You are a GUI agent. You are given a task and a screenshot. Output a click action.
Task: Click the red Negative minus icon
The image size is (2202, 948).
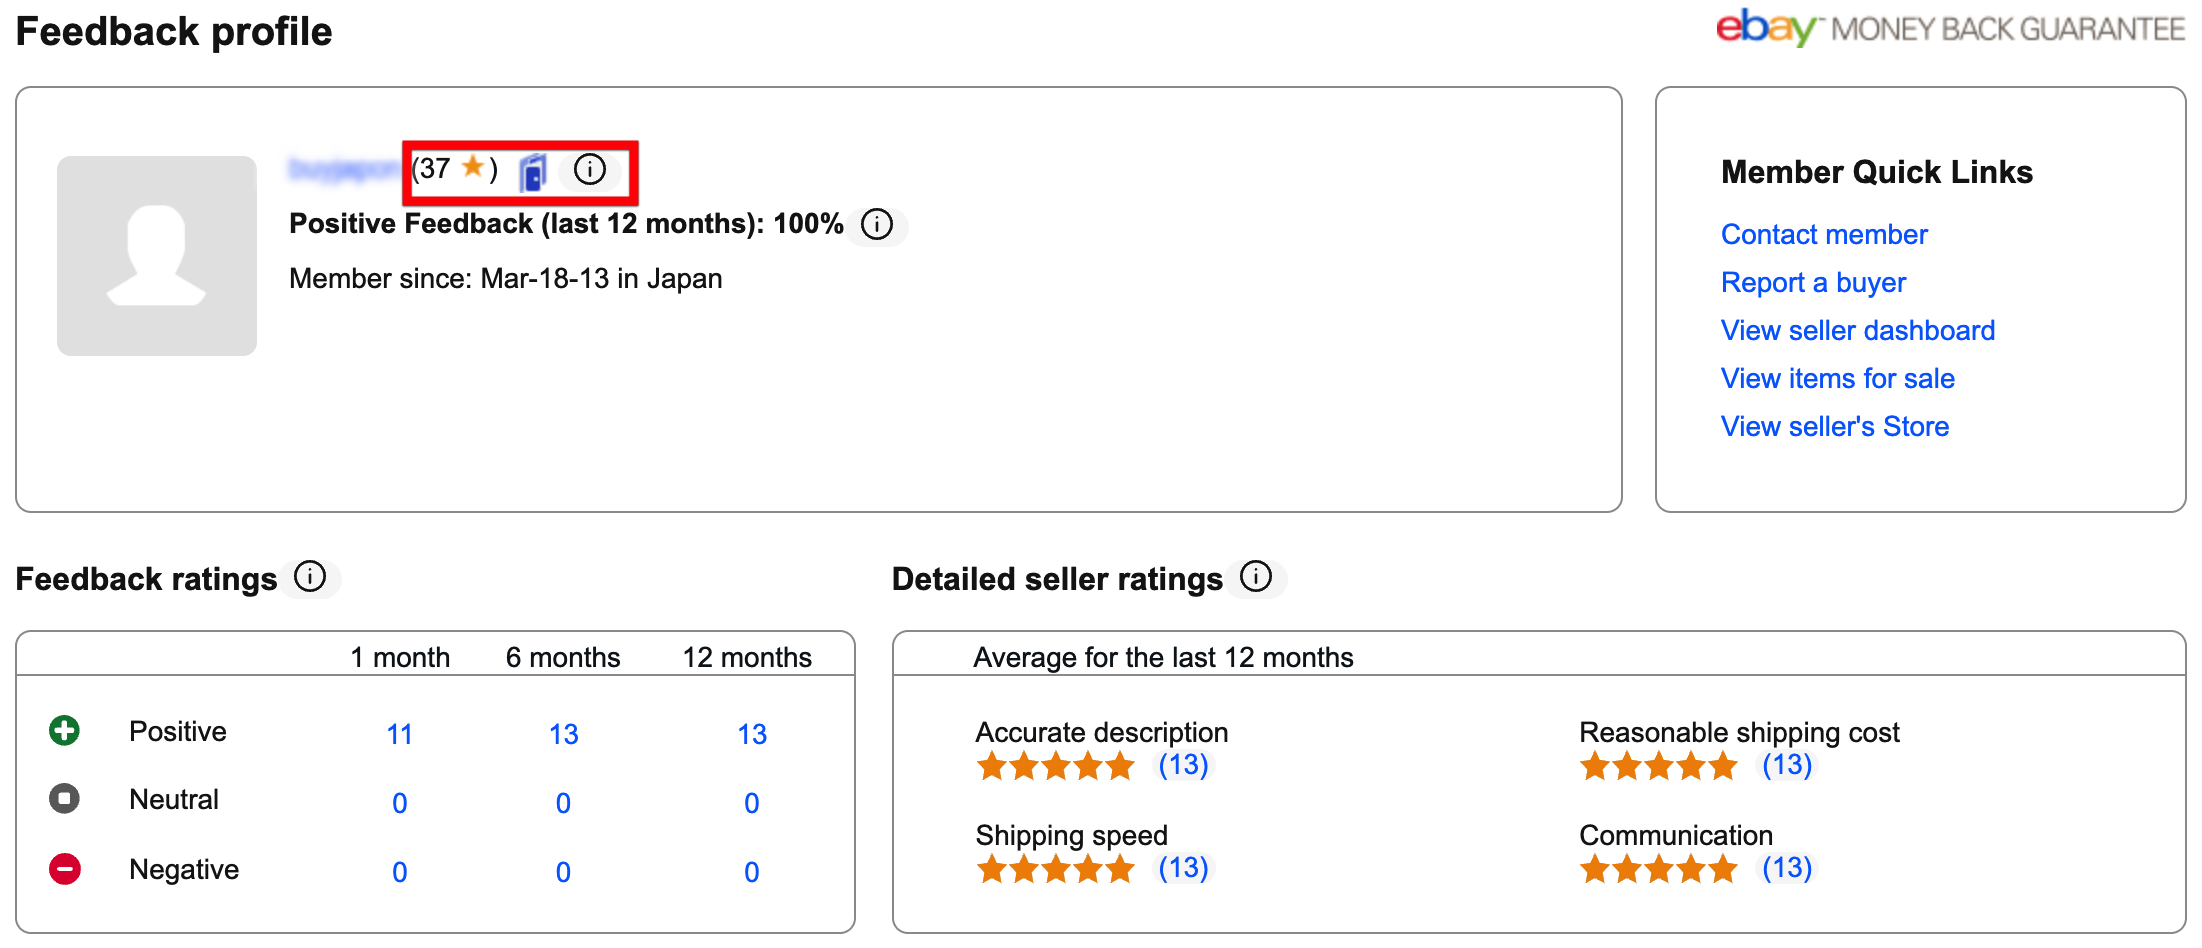[65, 869]
